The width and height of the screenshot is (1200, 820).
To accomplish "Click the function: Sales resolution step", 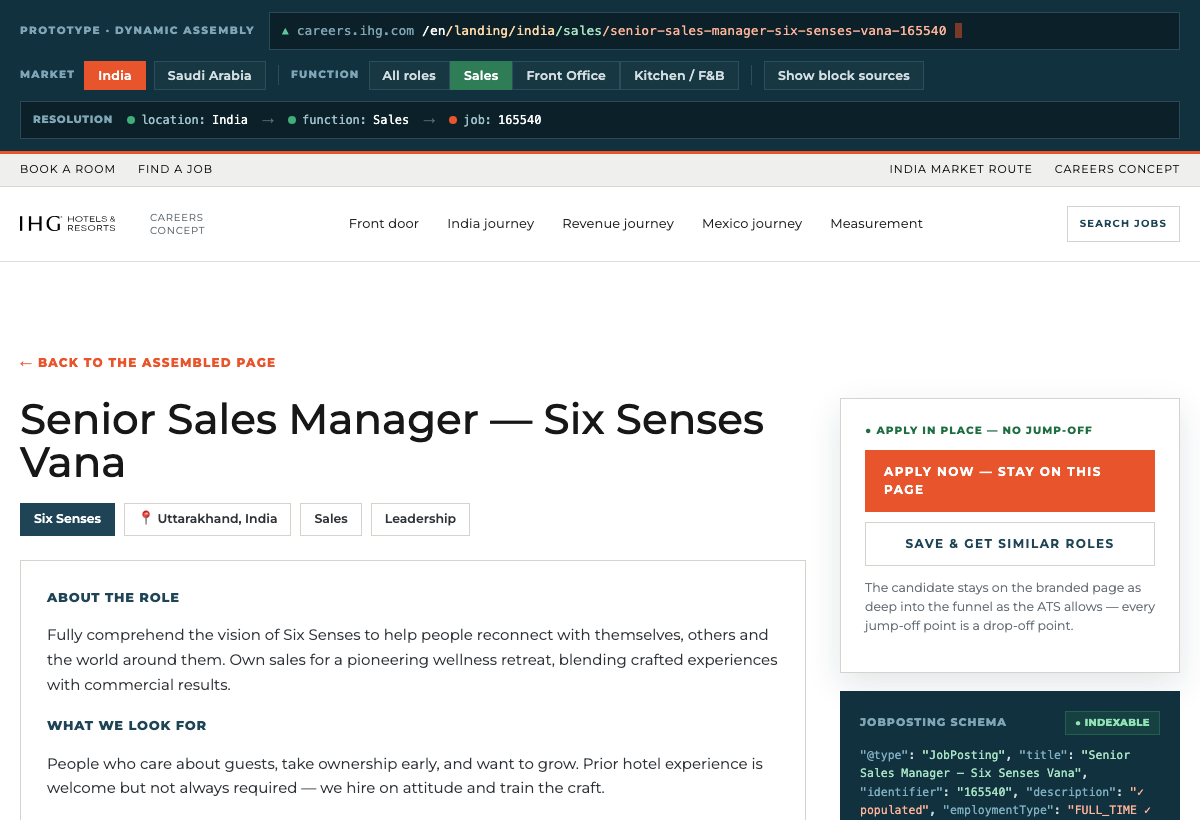I will (348, 120).
